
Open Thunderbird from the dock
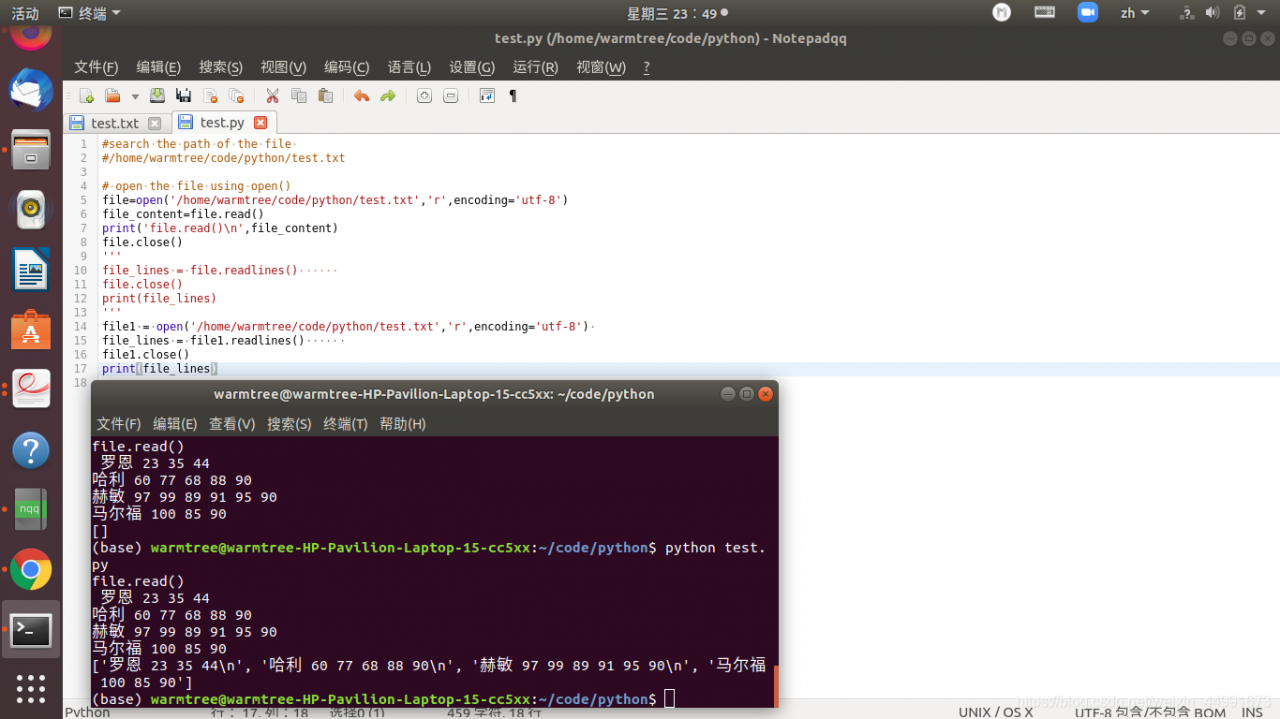[31, 90]
